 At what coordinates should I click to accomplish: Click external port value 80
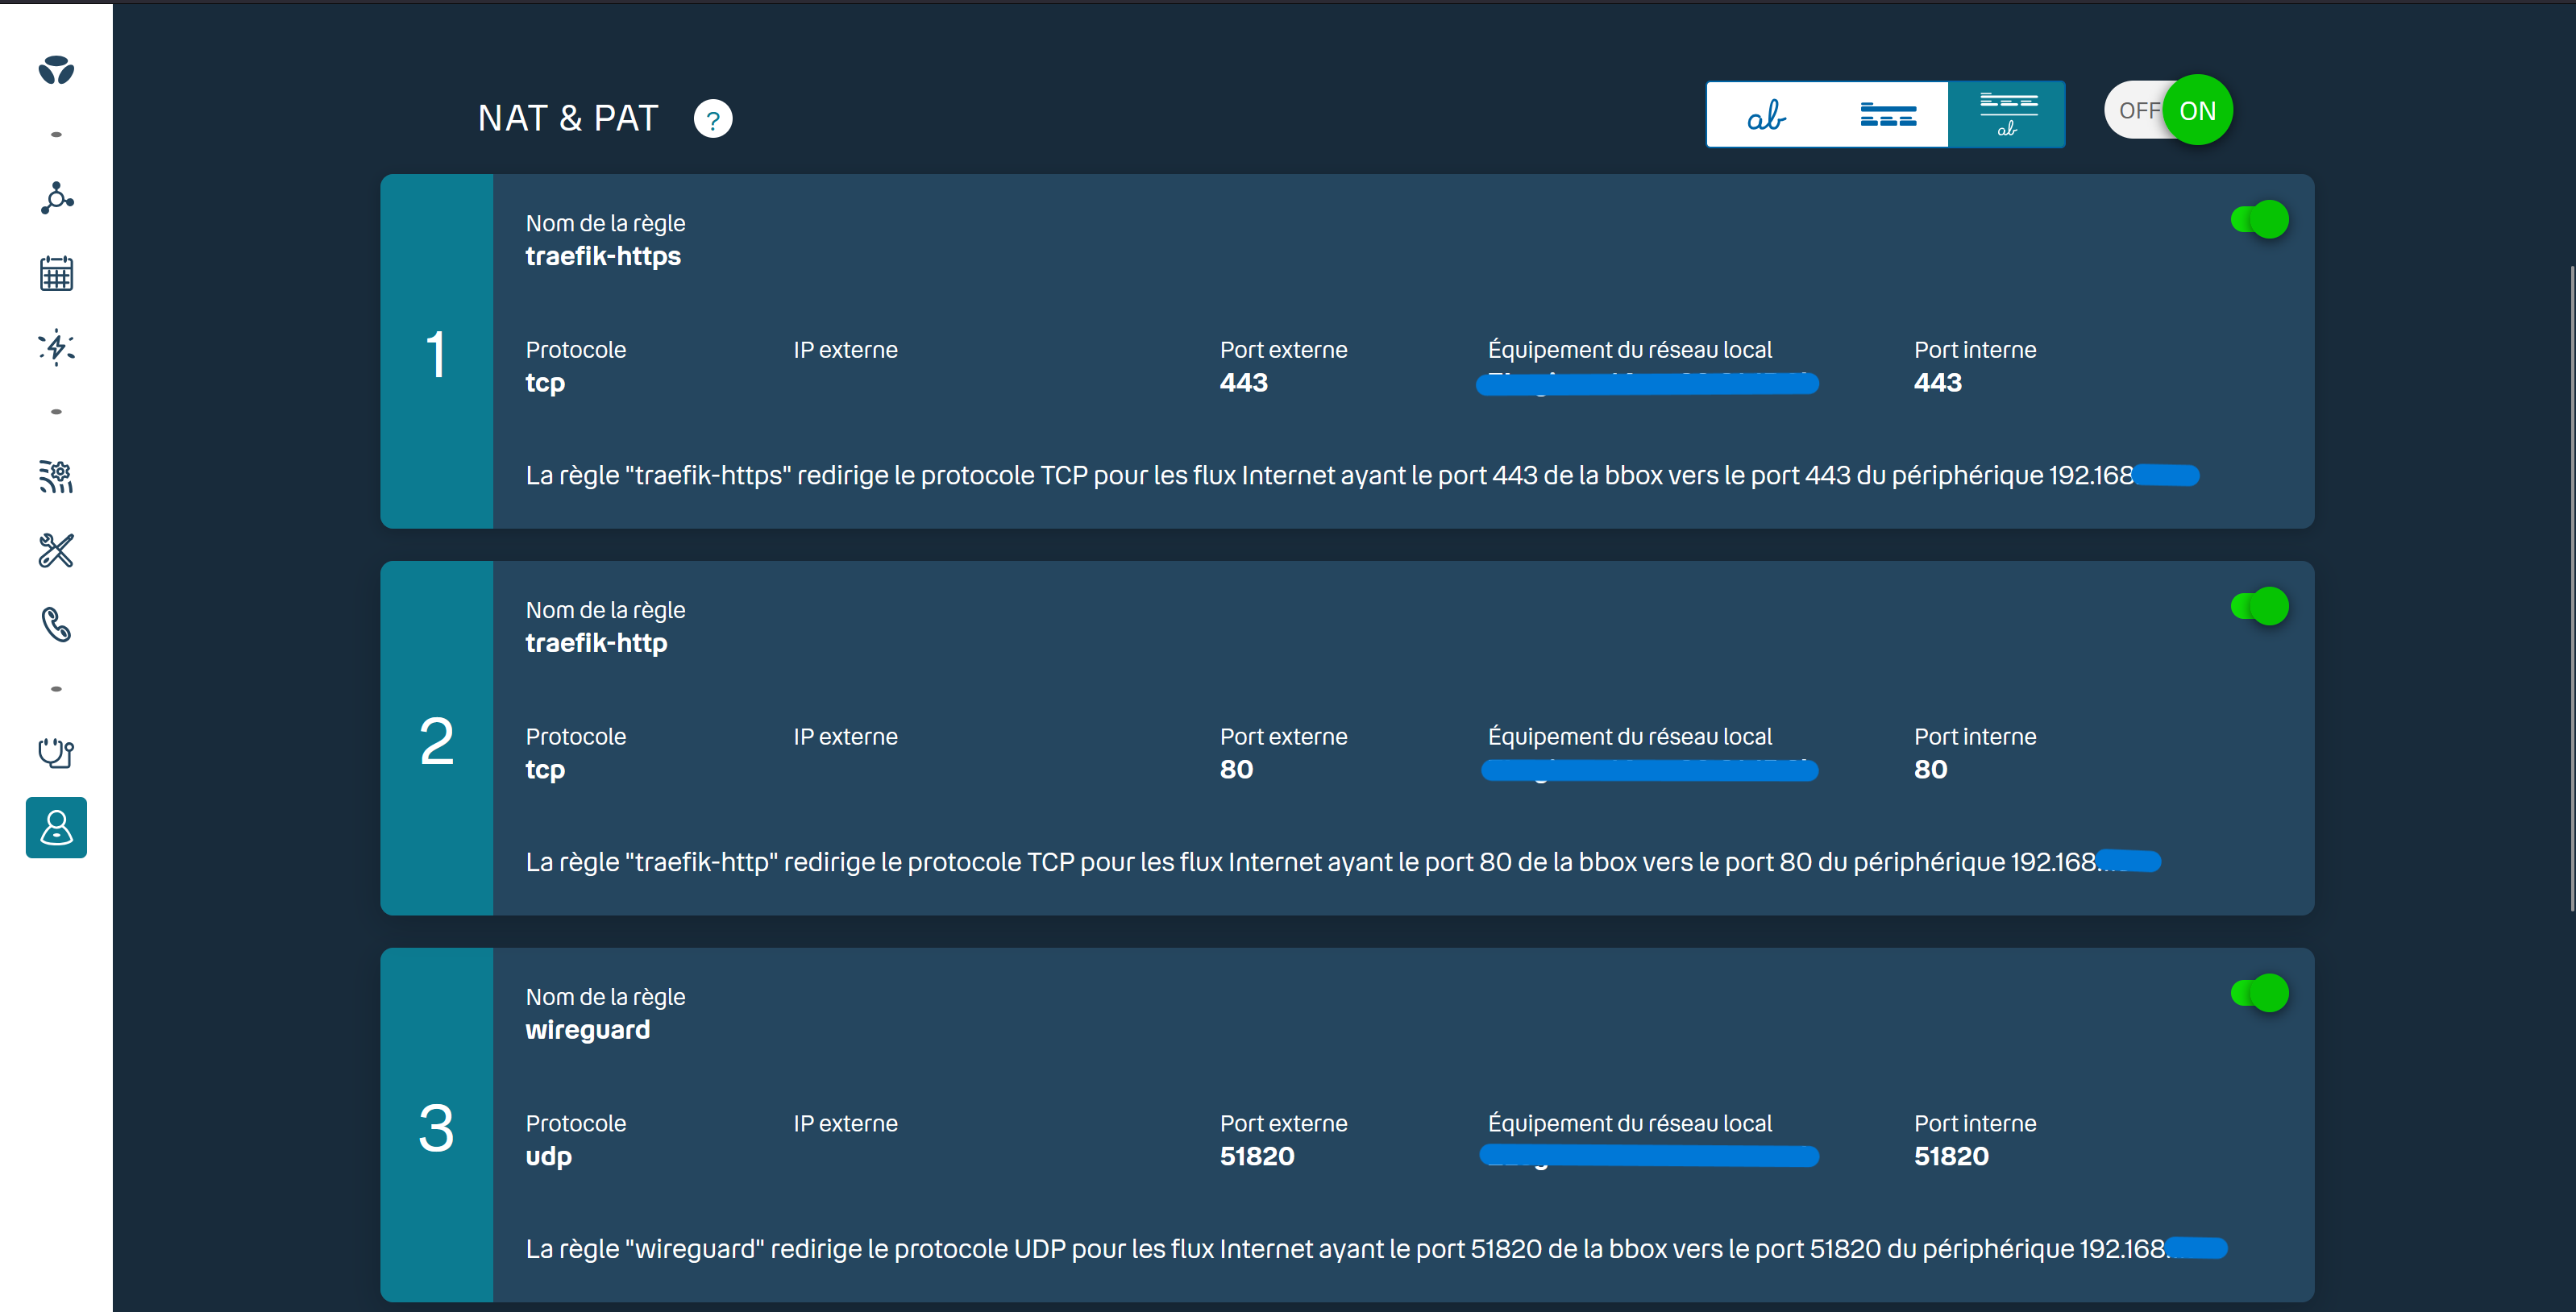pos(1237,770)
